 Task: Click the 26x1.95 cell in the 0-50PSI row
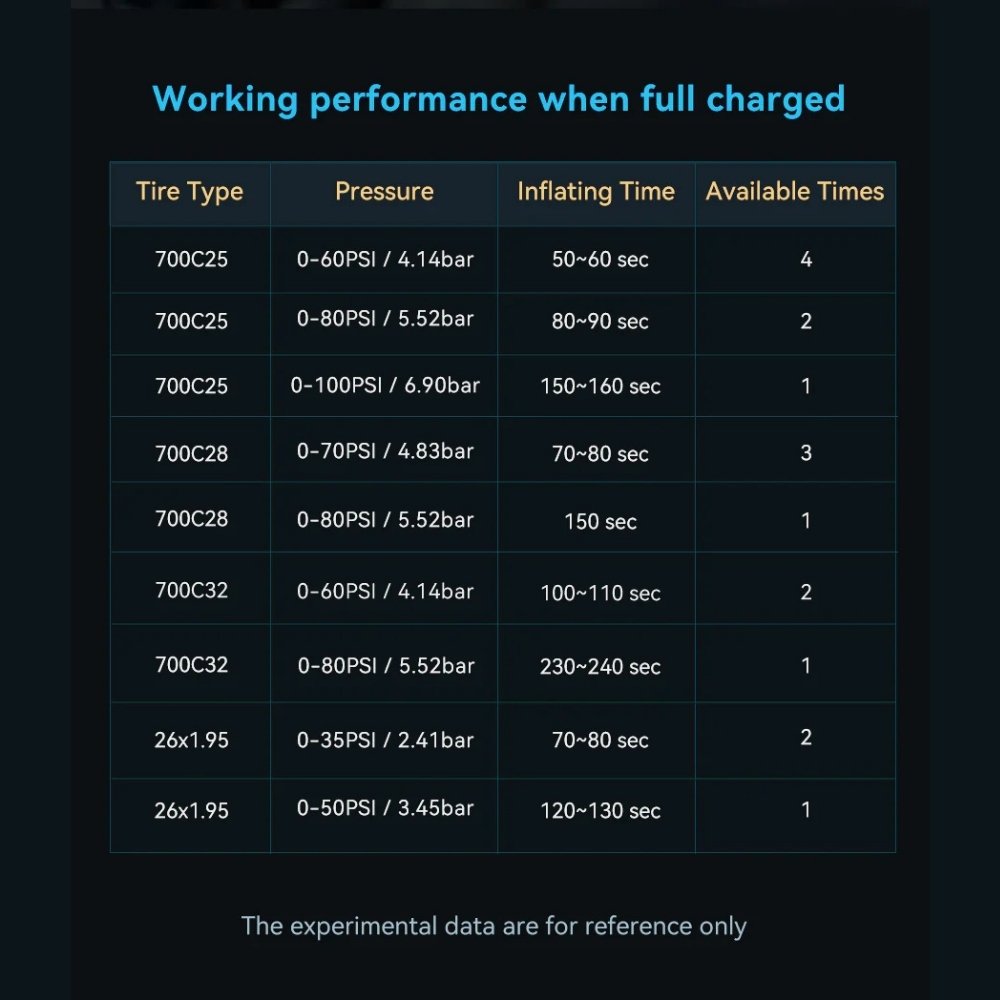[191, 811]
